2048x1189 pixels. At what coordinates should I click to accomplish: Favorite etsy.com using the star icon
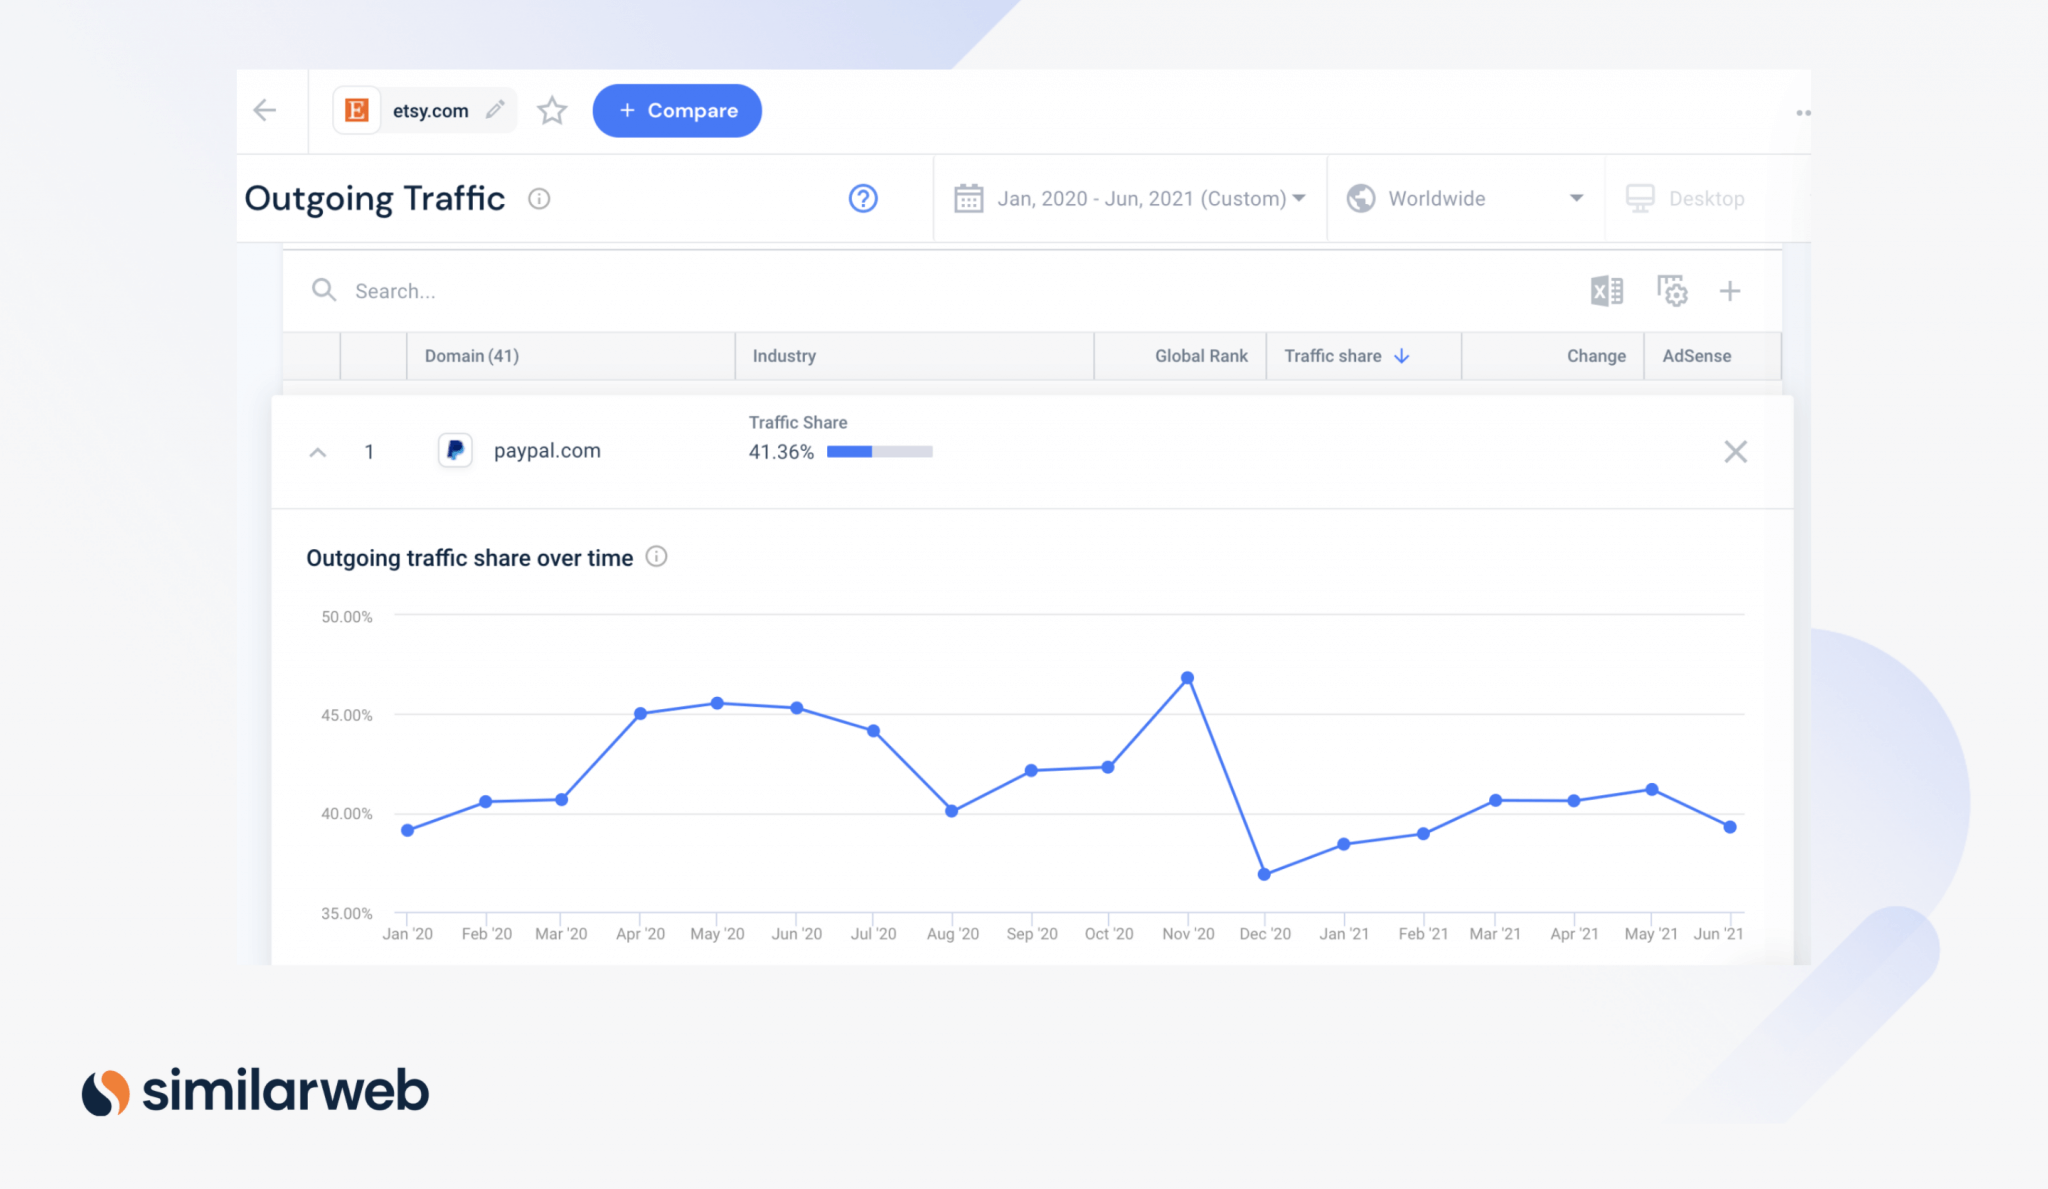(x=552, y=110)
